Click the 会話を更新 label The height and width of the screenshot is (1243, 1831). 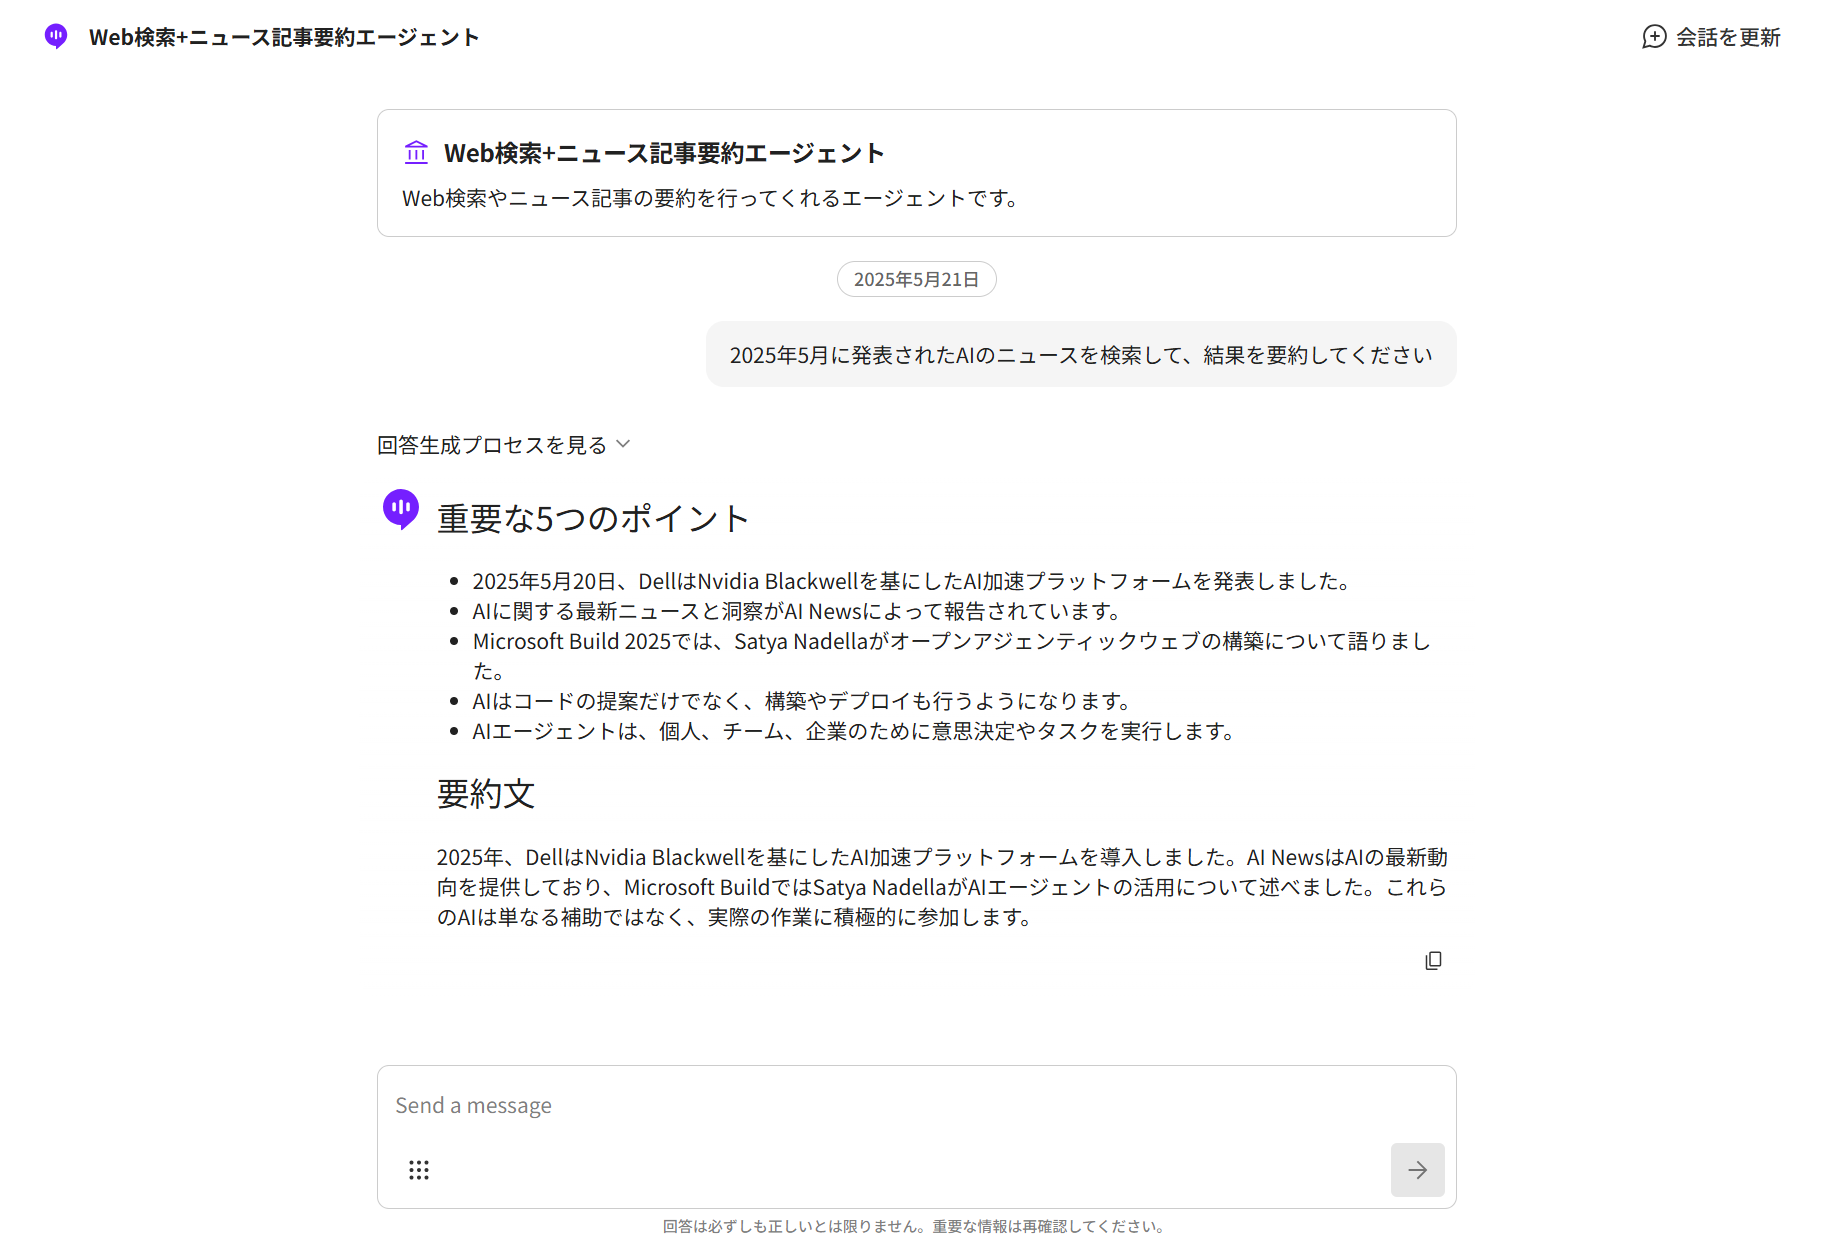click(1728, 37)
